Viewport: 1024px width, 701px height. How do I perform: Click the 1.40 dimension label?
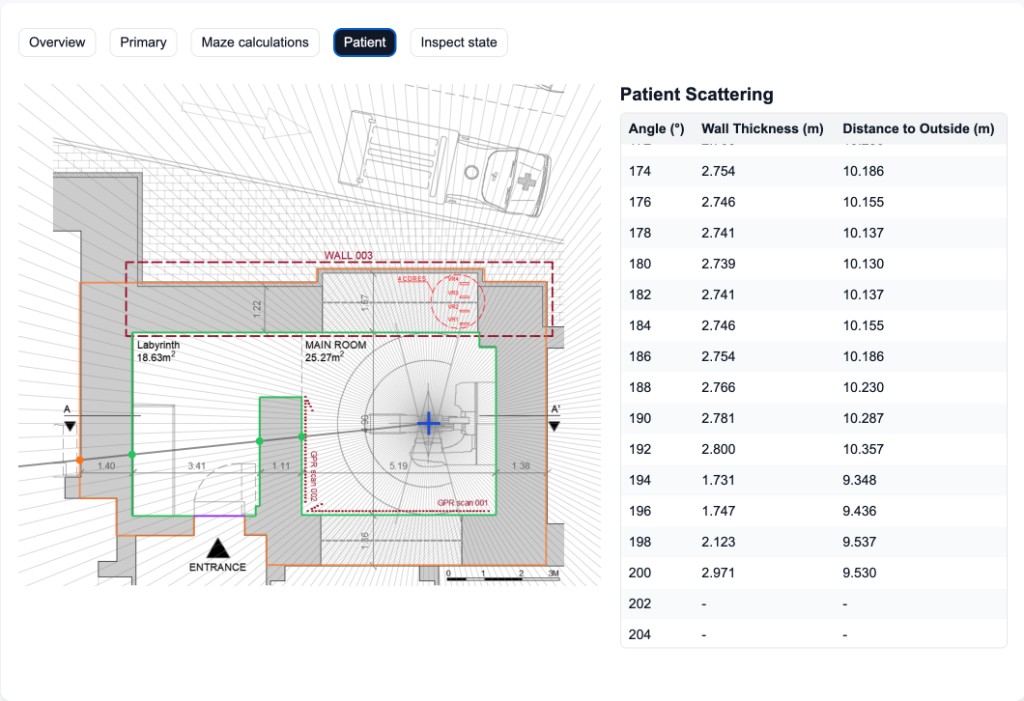106,466
